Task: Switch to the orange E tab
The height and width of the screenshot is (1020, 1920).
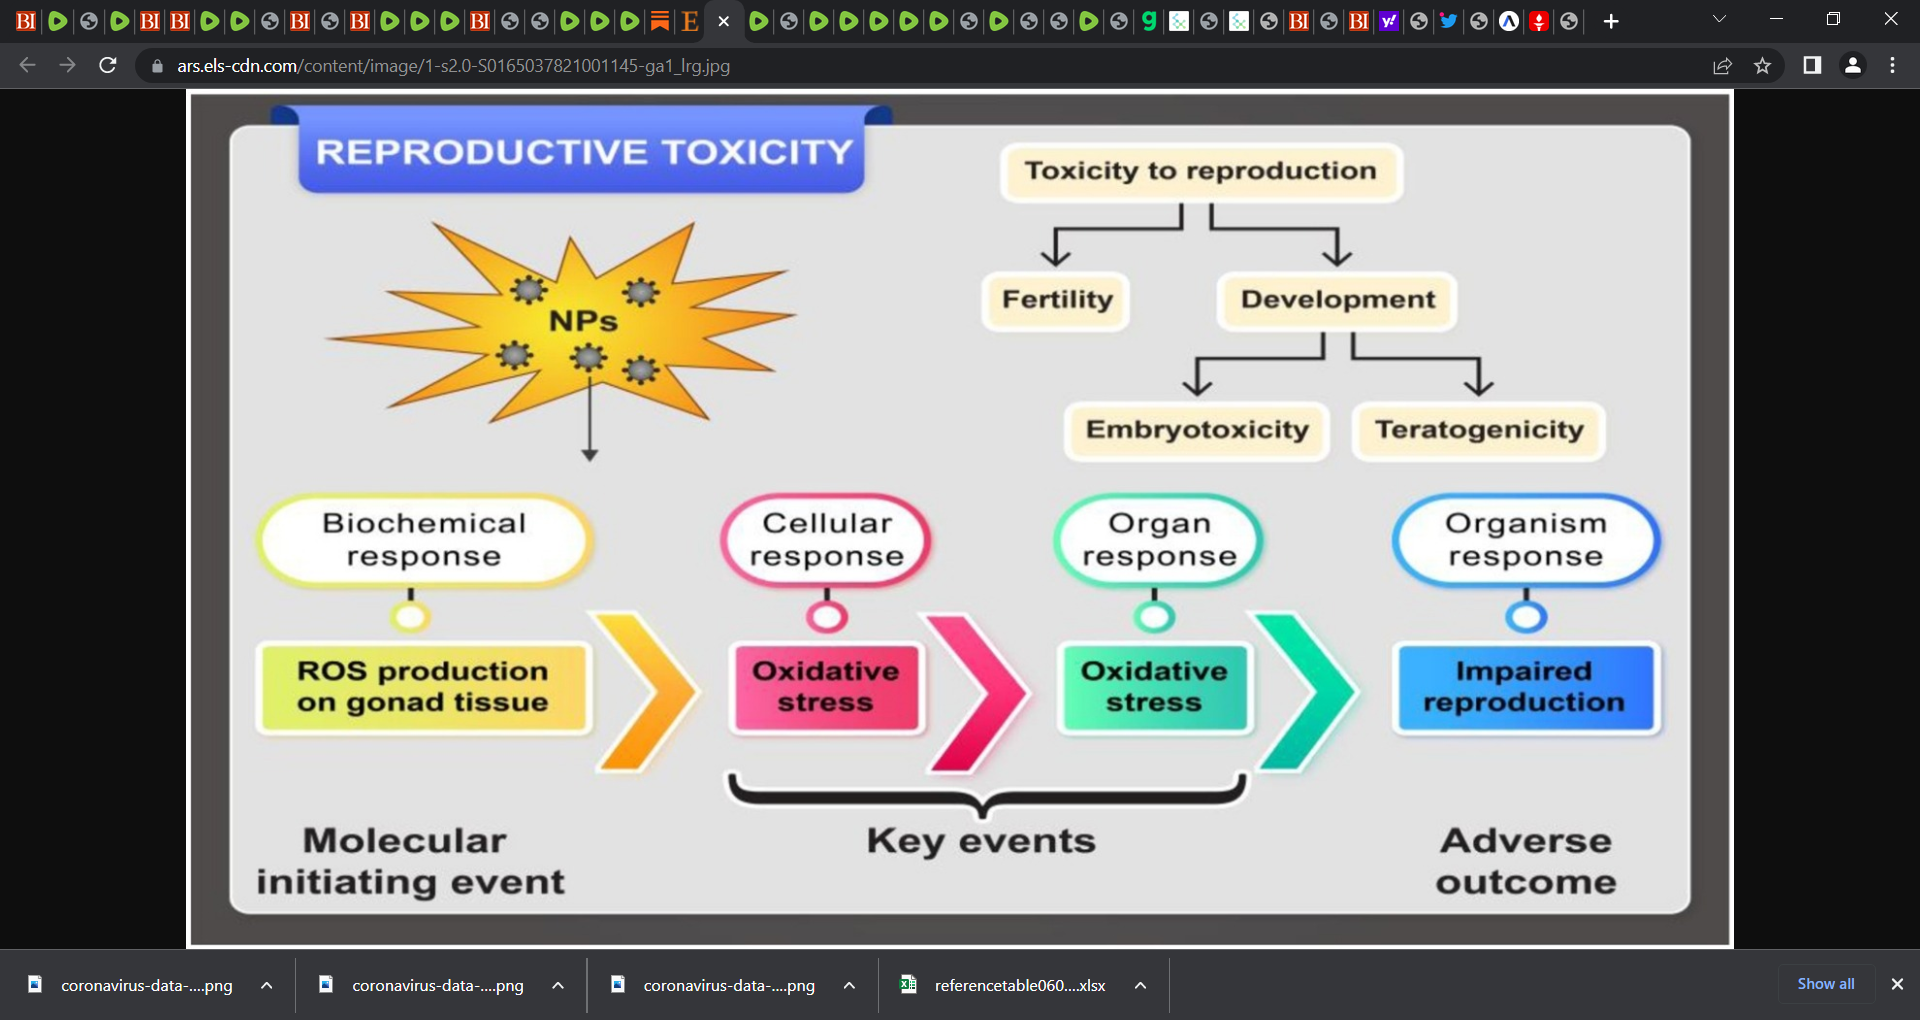Action: [x=690, y=21]
